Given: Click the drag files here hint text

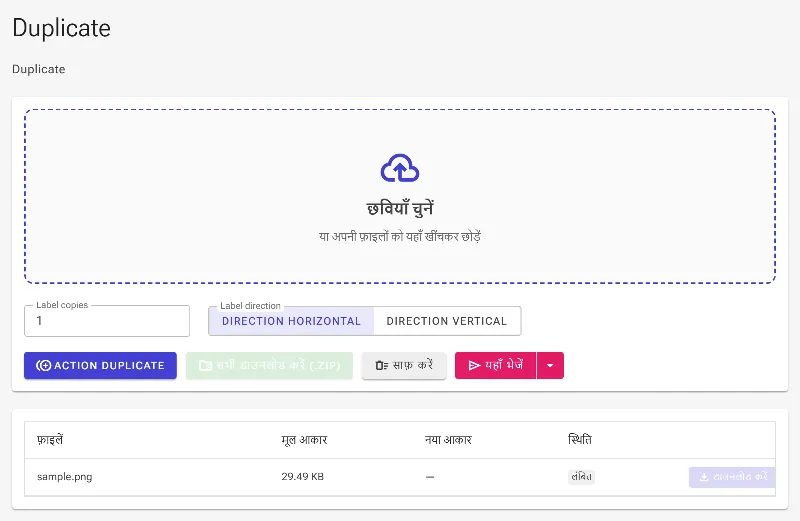Looking at the screenshot, I should tap(400, 236).
